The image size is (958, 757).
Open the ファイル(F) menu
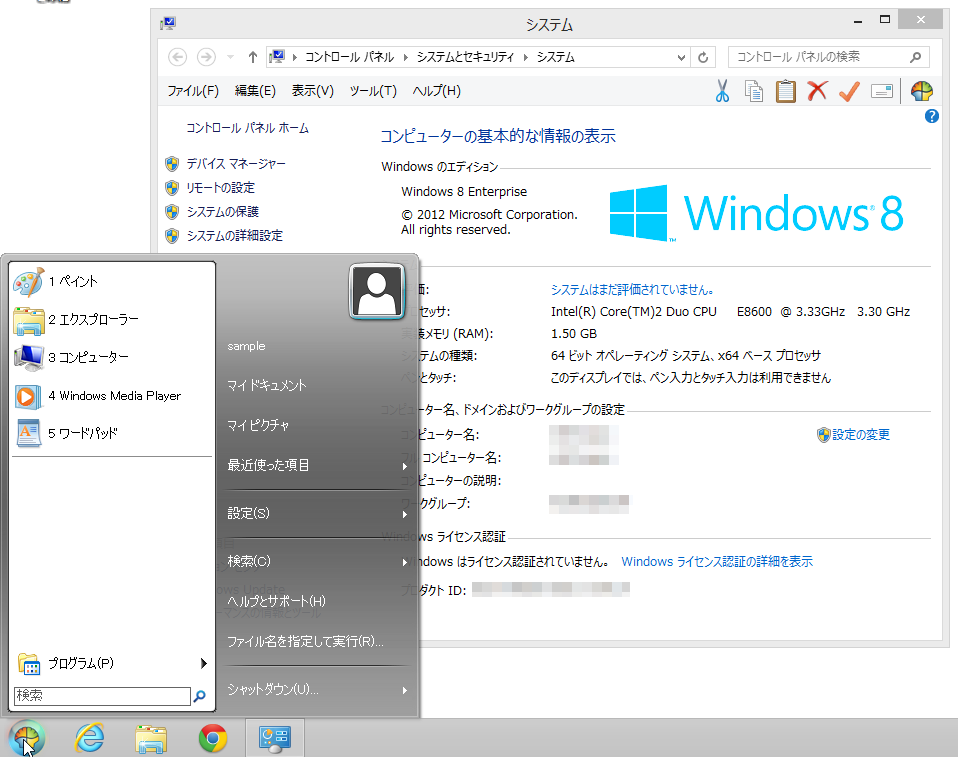(x=193, y=91)
